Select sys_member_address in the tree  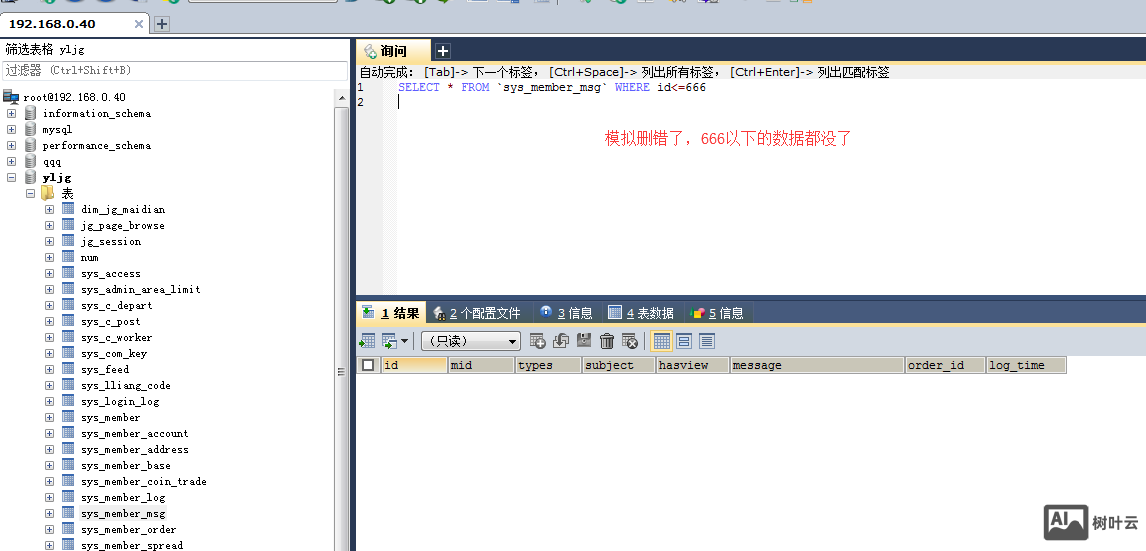(134, 449)
